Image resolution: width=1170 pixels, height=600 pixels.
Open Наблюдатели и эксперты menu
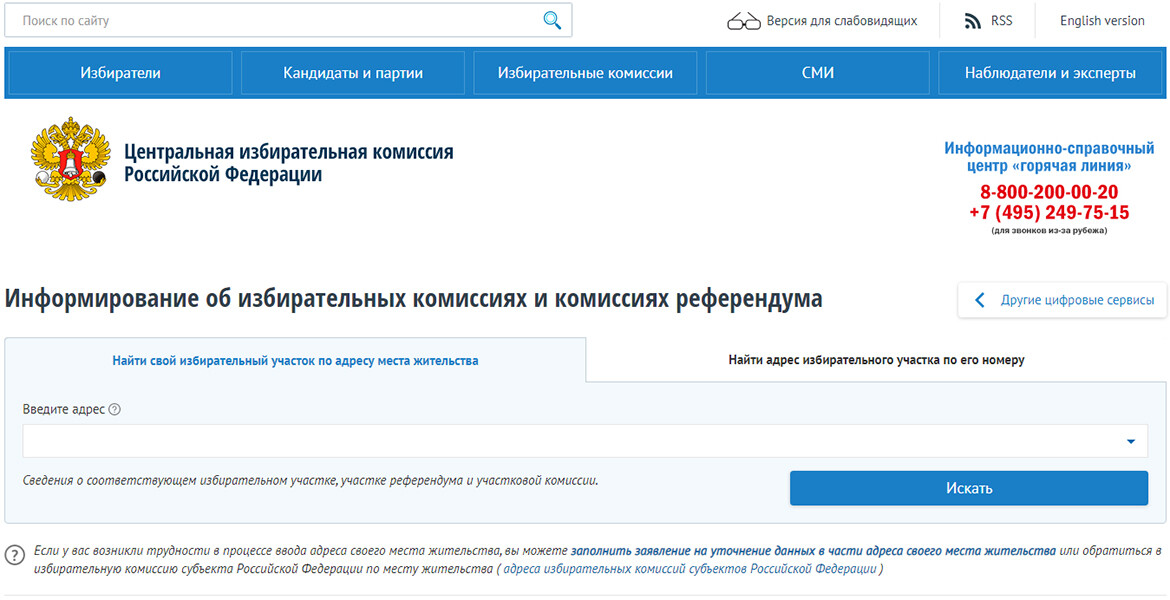(1050, 73)
